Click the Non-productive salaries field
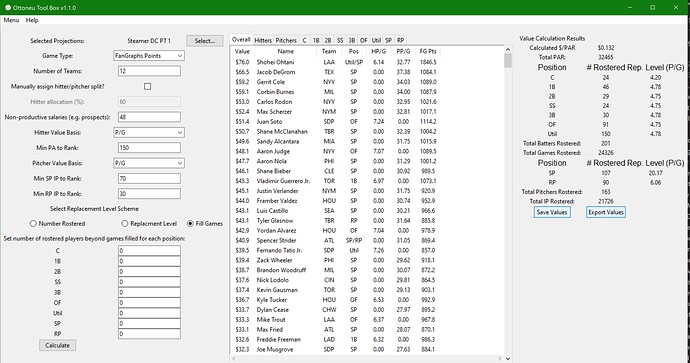690x363 pixels. click(149, 117)
